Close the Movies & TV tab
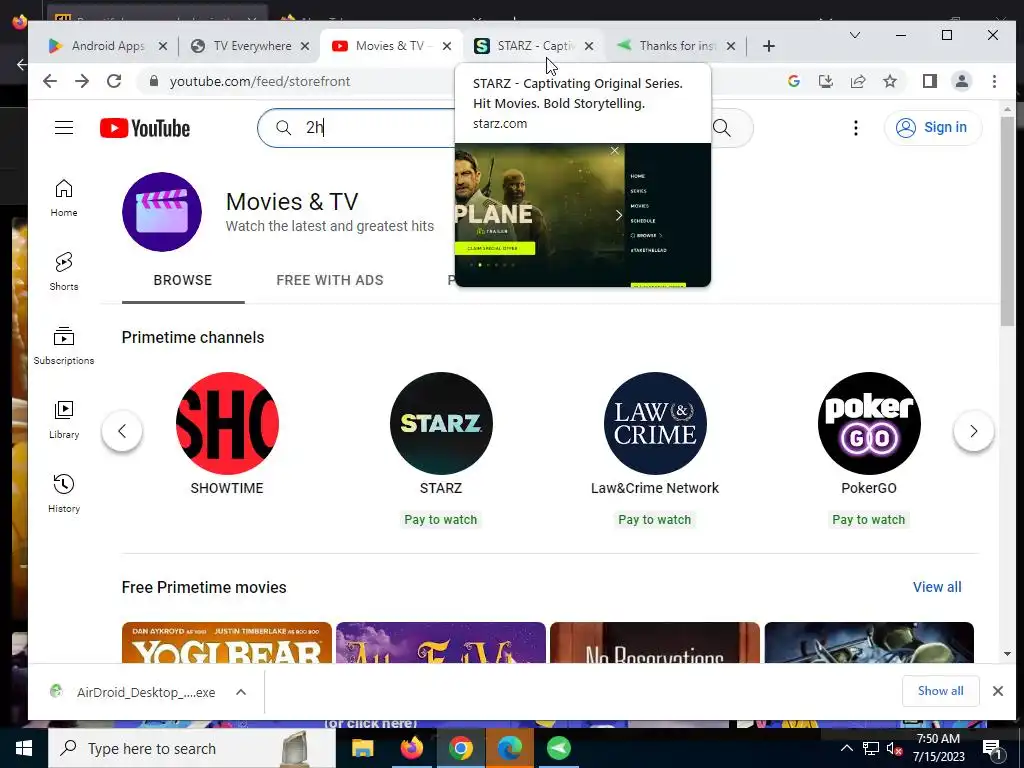Image resolution: width=1024 pixels, height=768 pixels. (x=447, y=46)
